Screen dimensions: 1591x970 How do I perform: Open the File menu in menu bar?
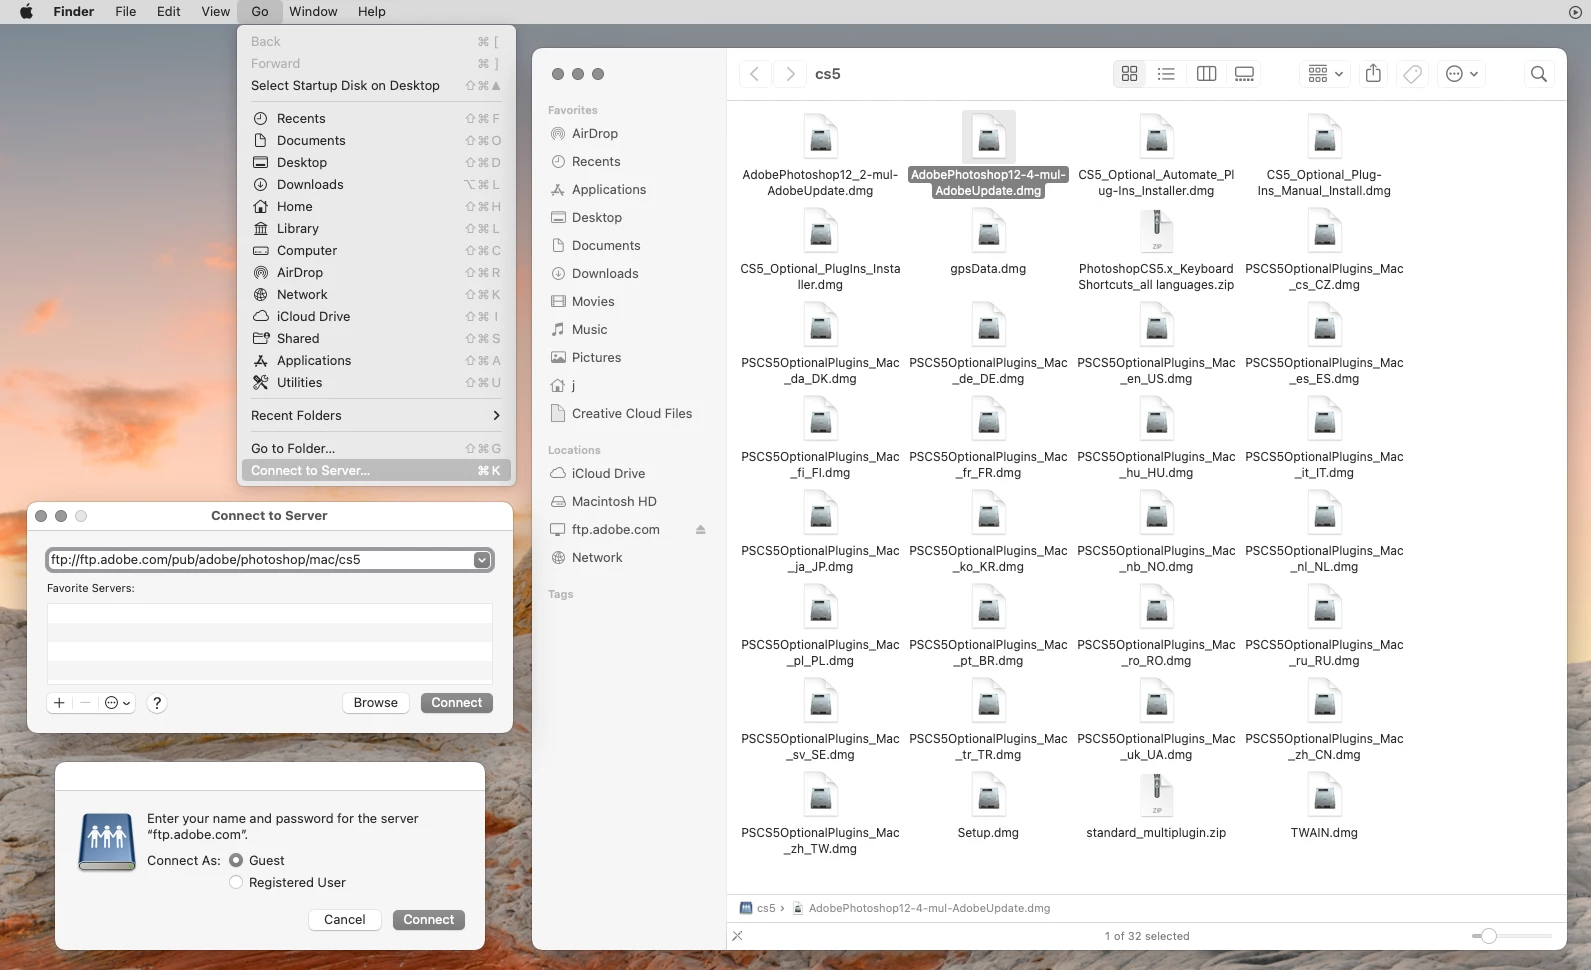[x=125, y=12]
